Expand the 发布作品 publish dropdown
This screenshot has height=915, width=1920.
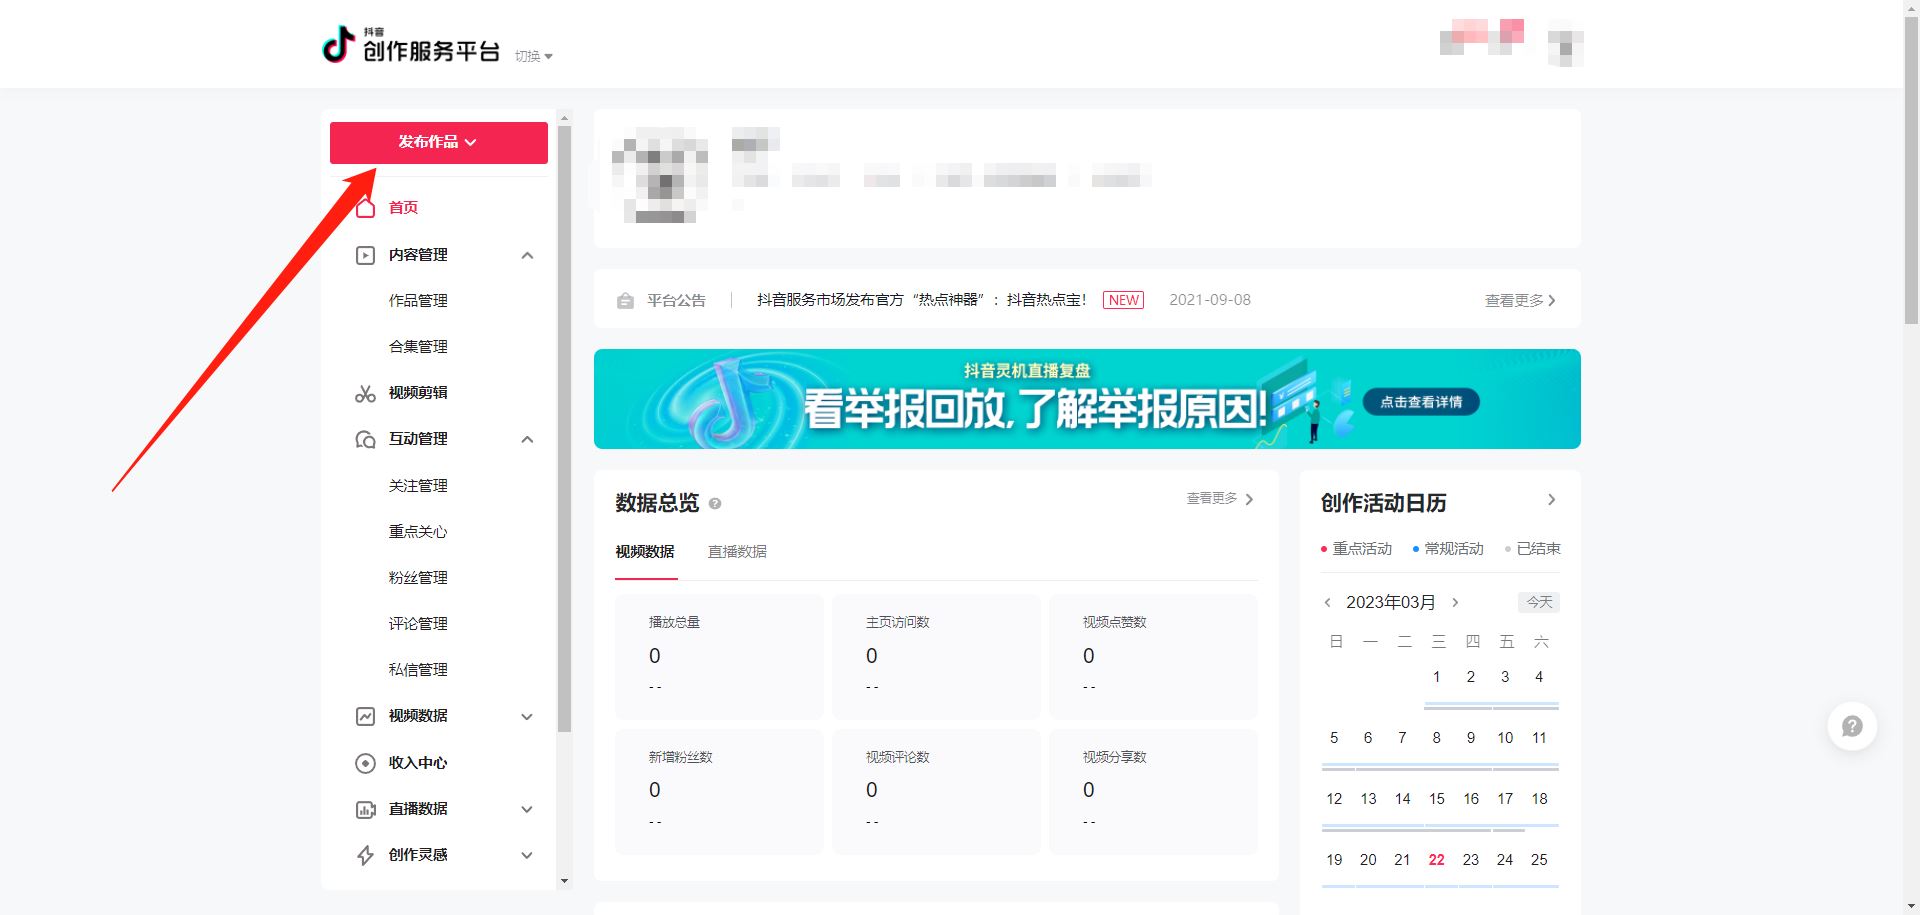pos(438,142)
